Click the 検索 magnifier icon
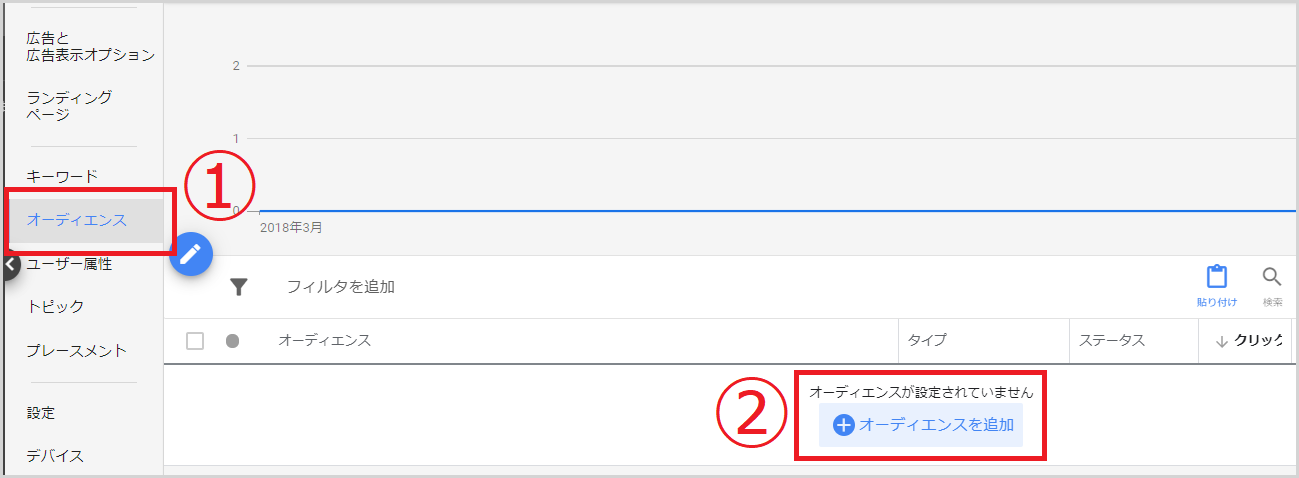The image size is (1299, 478). point(1272,278)
